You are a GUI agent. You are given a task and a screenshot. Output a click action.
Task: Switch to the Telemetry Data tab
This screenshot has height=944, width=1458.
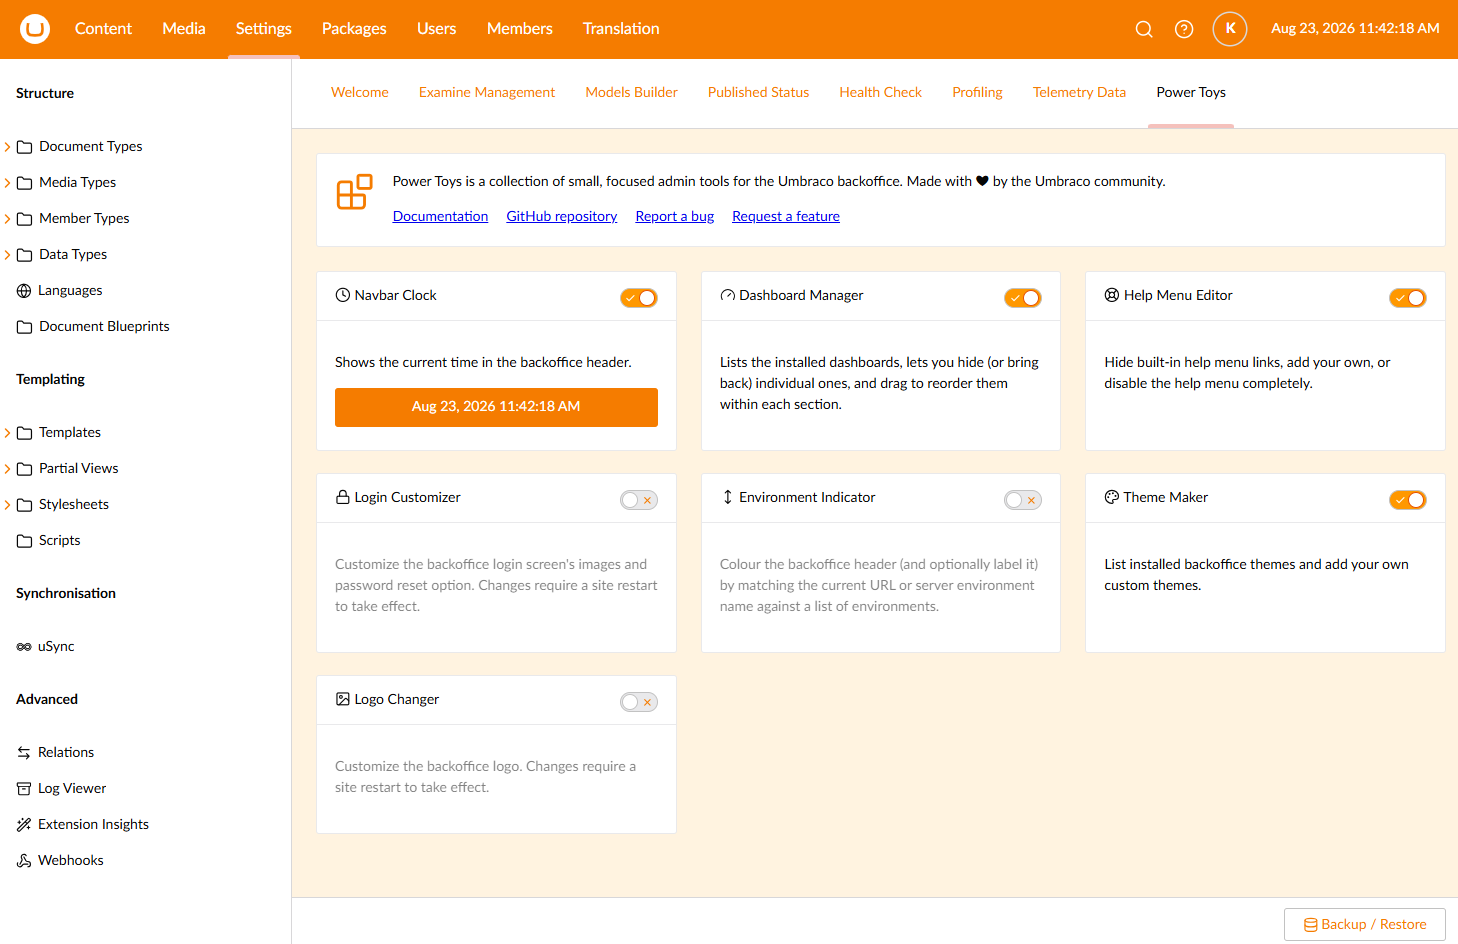click(1079, 93)
